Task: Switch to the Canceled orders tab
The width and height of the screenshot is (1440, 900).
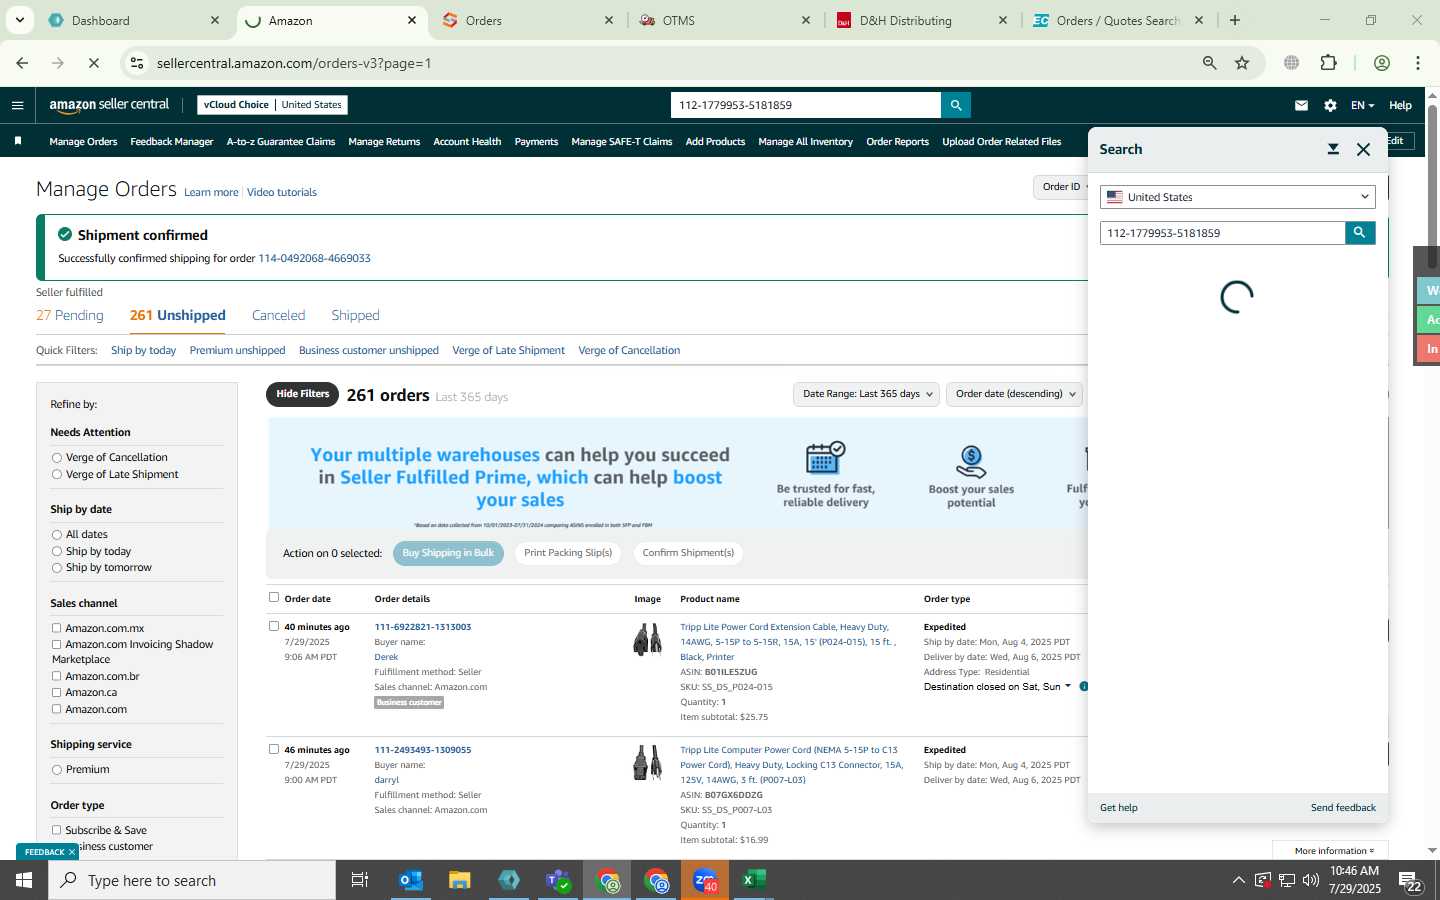Action: point(278,315)
